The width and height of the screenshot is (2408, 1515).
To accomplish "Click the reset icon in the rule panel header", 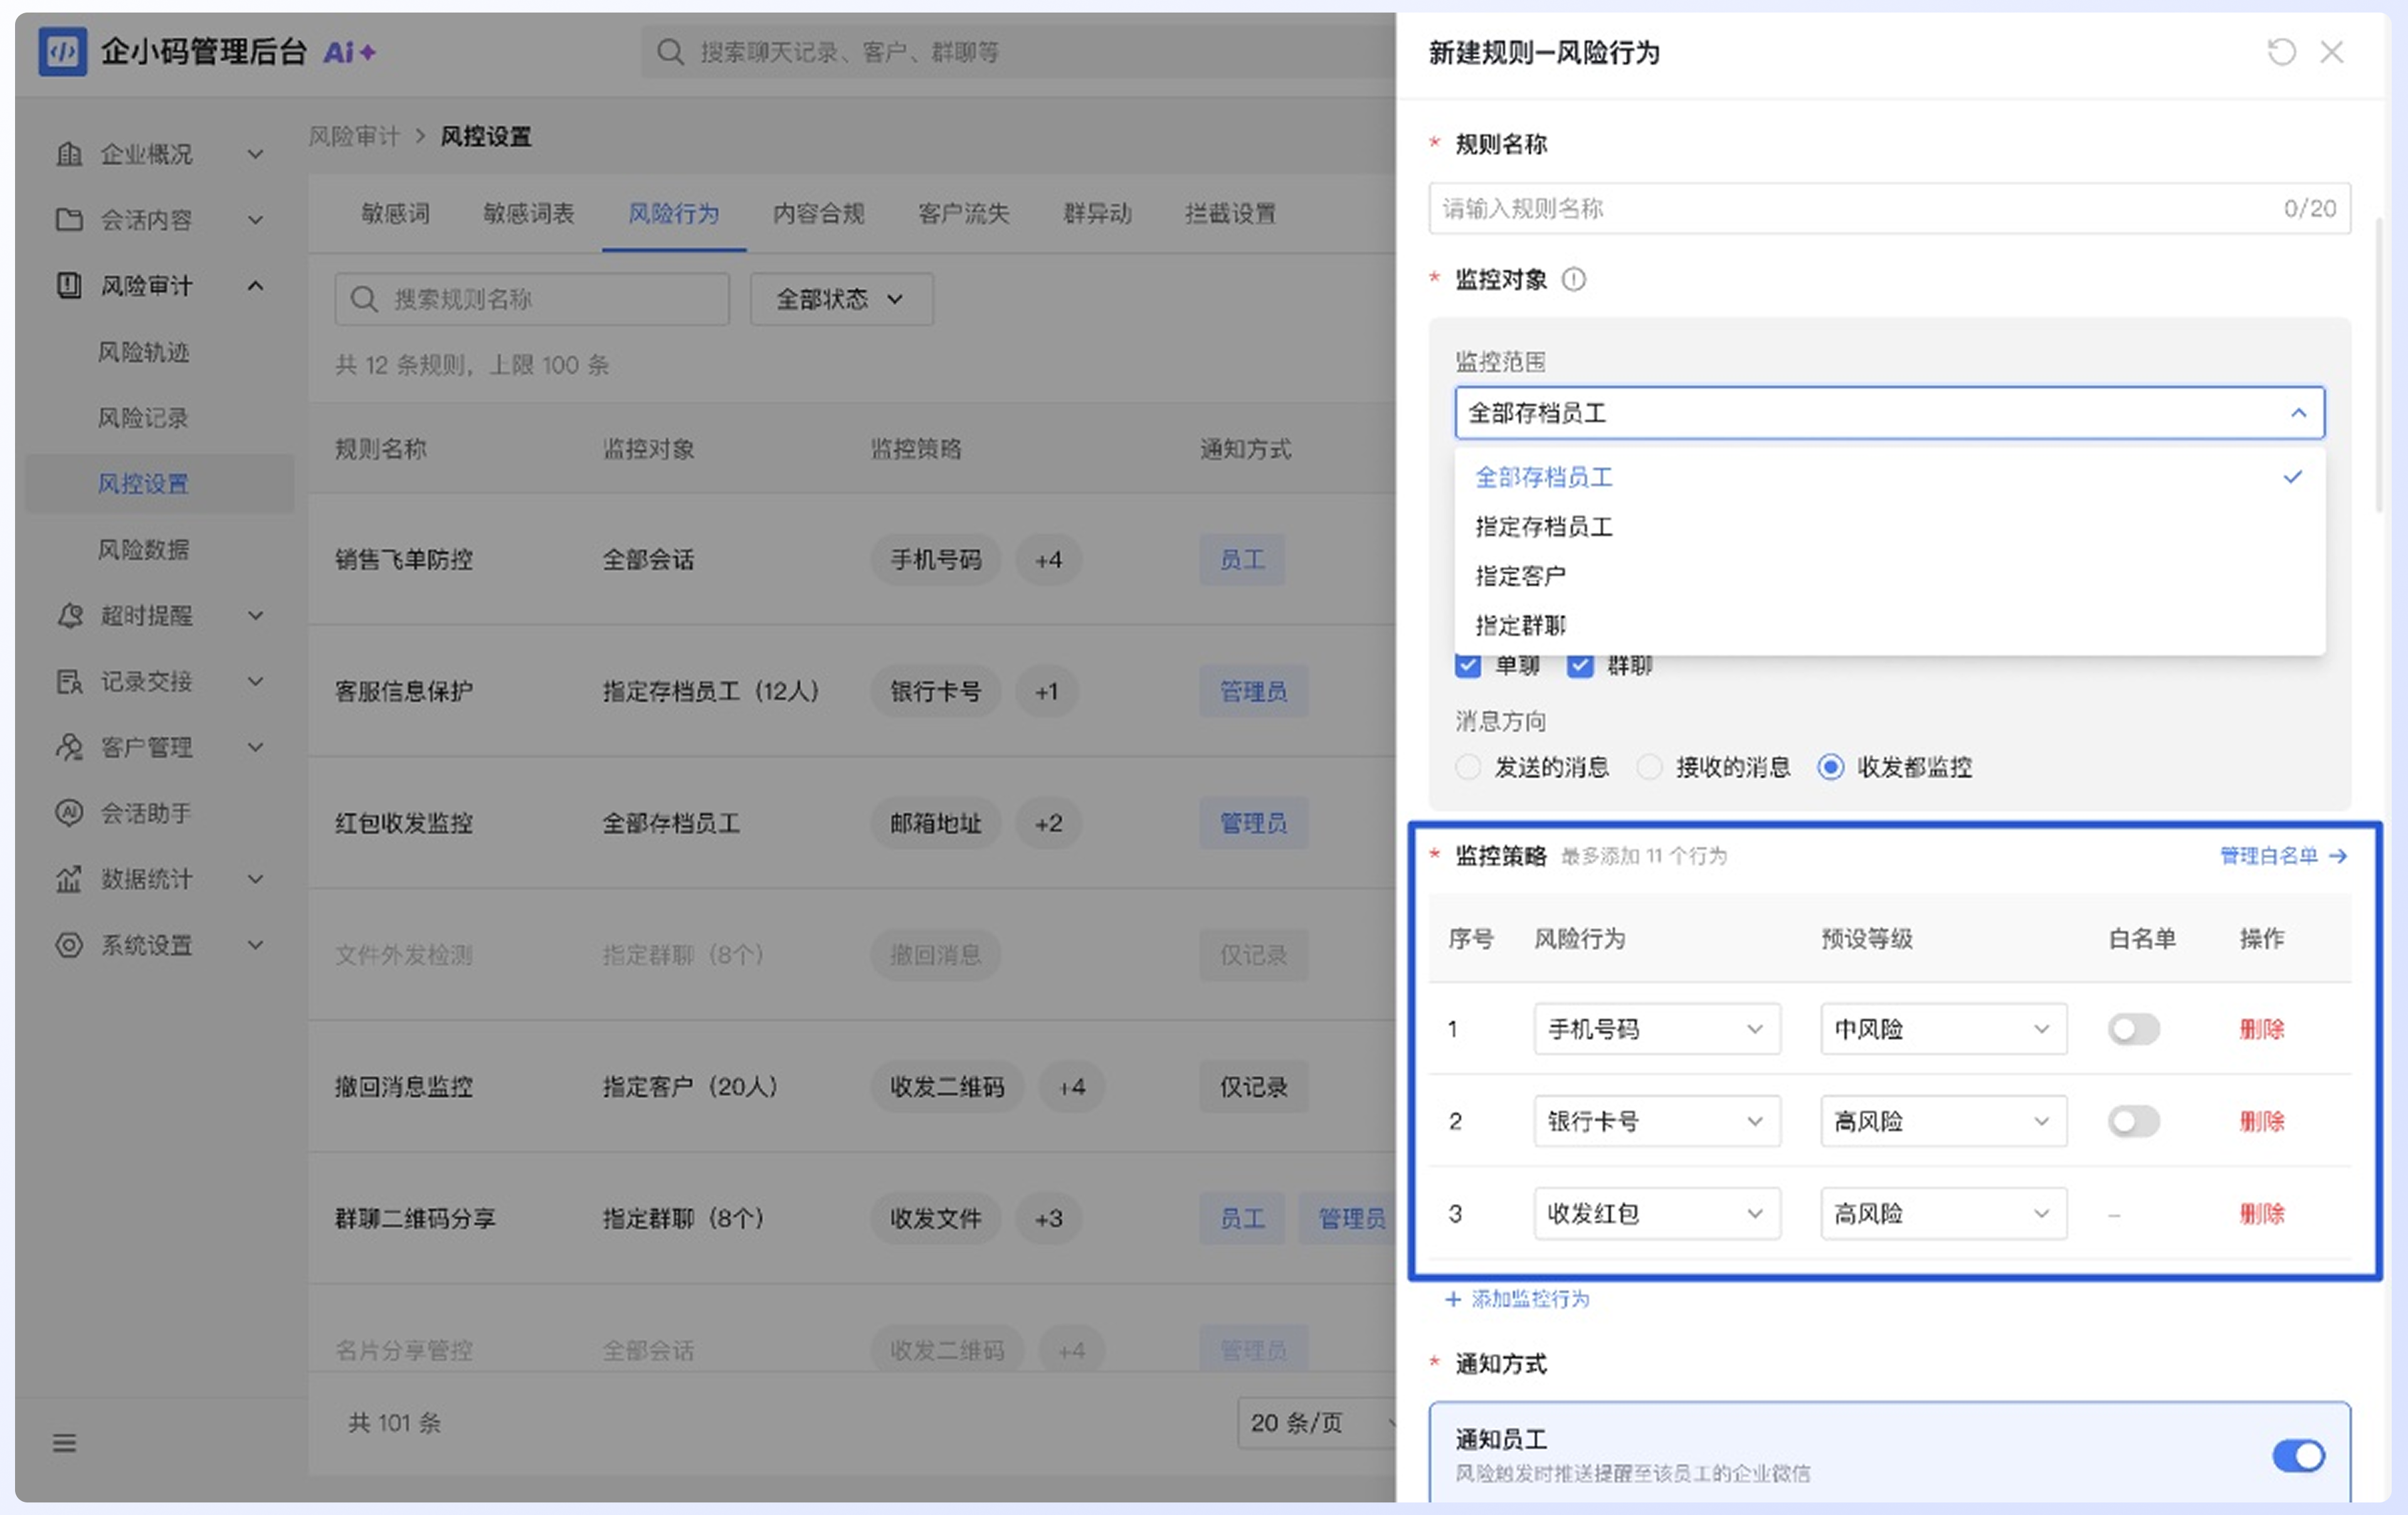I will click(x=2280, y=52).
